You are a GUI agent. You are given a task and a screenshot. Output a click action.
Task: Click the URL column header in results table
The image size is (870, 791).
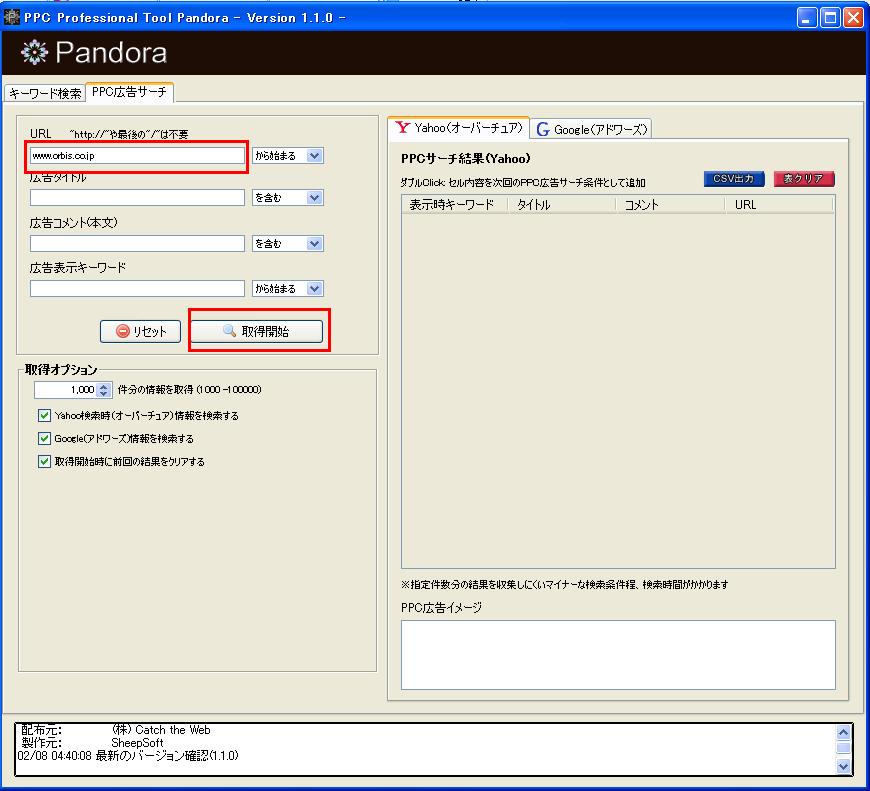click(778, 205)
